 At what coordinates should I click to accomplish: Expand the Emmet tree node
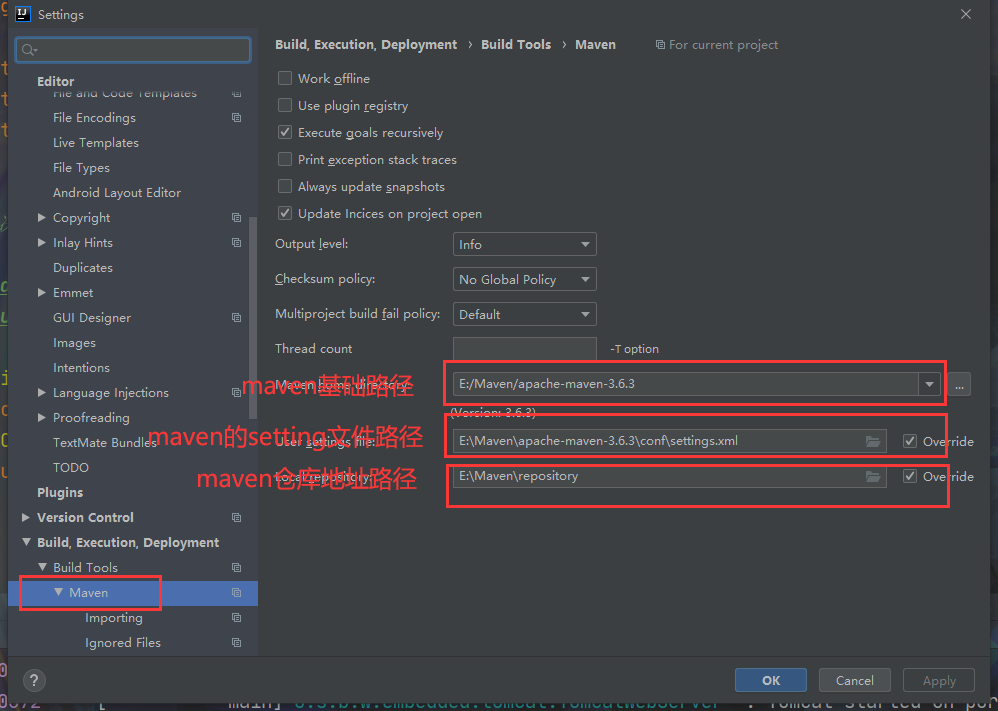[42, 293]
